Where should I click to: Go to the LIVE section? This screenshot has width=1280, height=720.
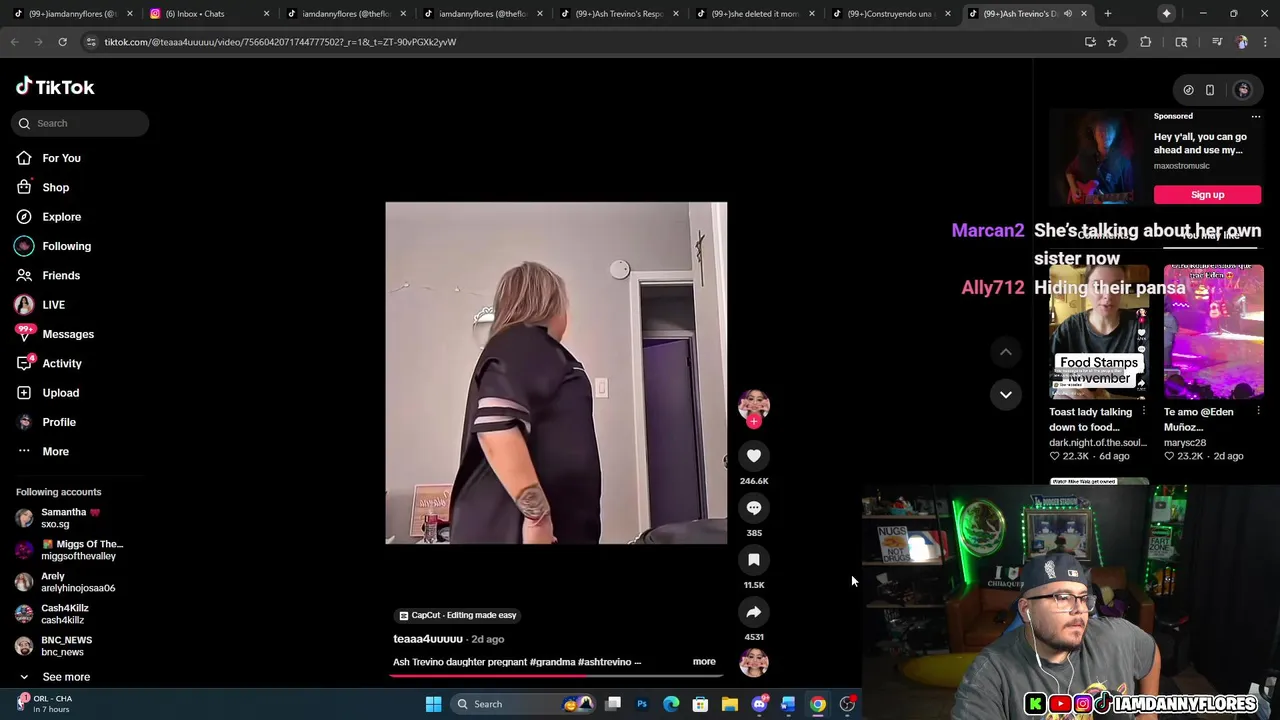53,305
